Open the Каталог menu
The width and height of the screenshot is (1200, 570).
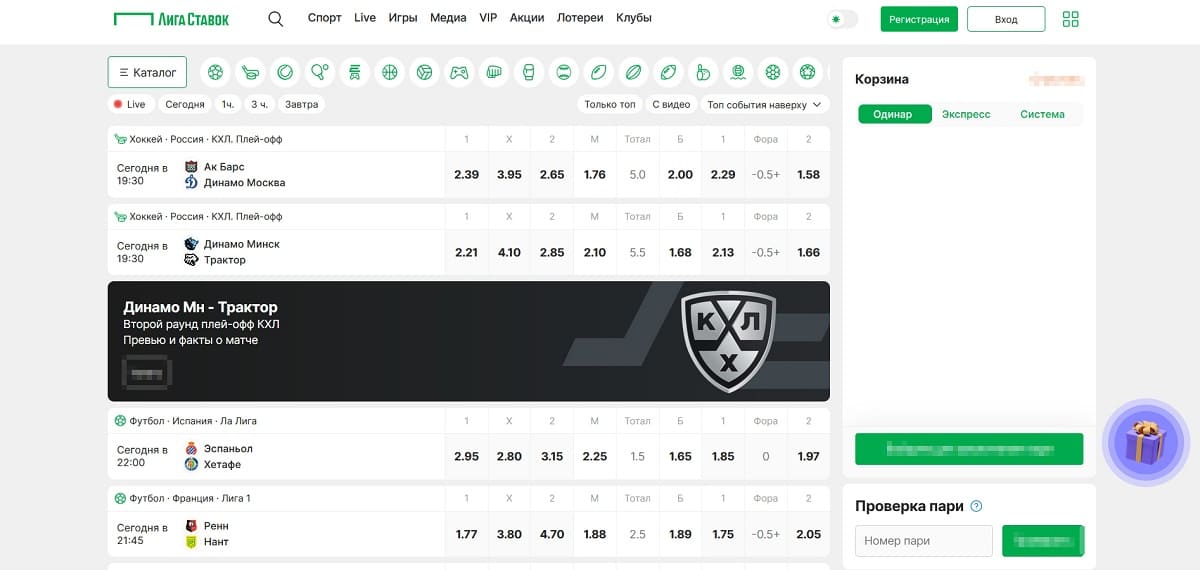click(x=147, y=72)
